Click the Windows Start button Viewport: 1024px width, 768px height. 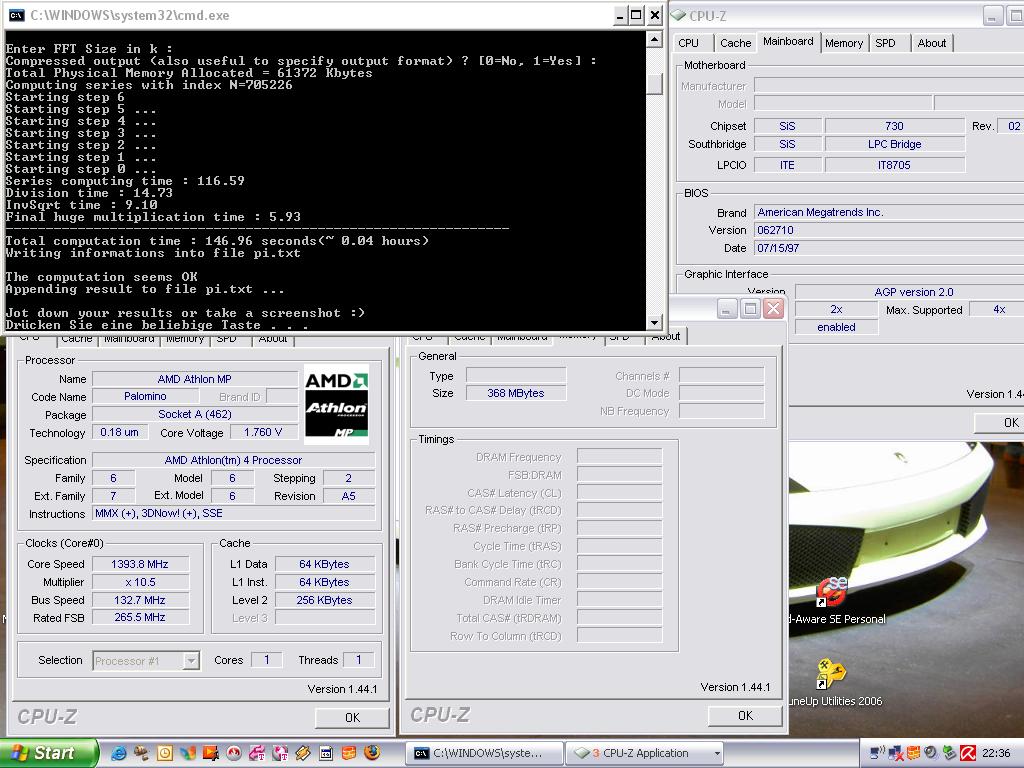pyautogui.click(x=48, y=753)
